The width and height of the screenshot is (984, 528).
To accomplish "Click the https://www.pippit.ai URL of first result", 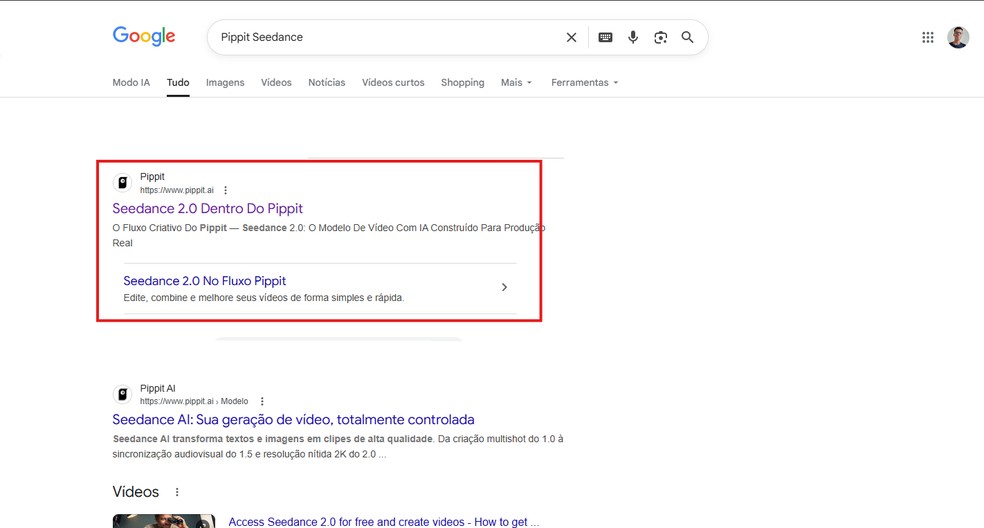I will click(x=177, y=190).
